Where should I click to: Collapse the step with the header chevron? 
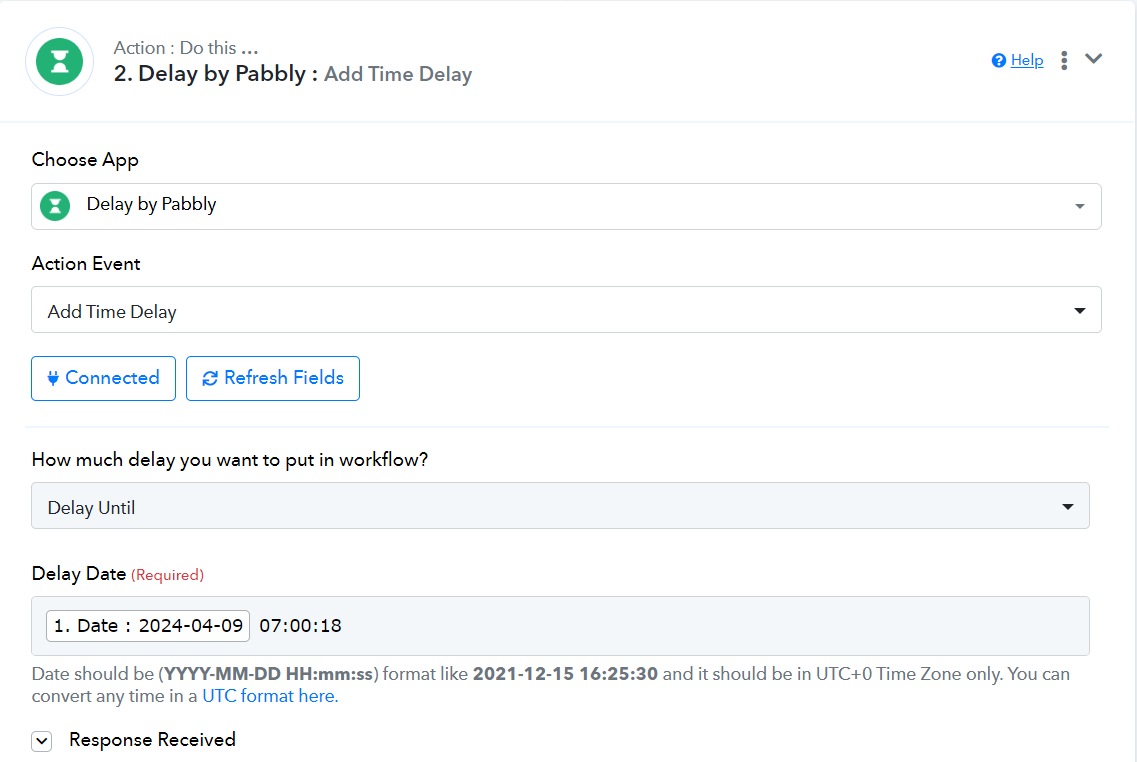pyautogui.click(x=1093, y=59)
